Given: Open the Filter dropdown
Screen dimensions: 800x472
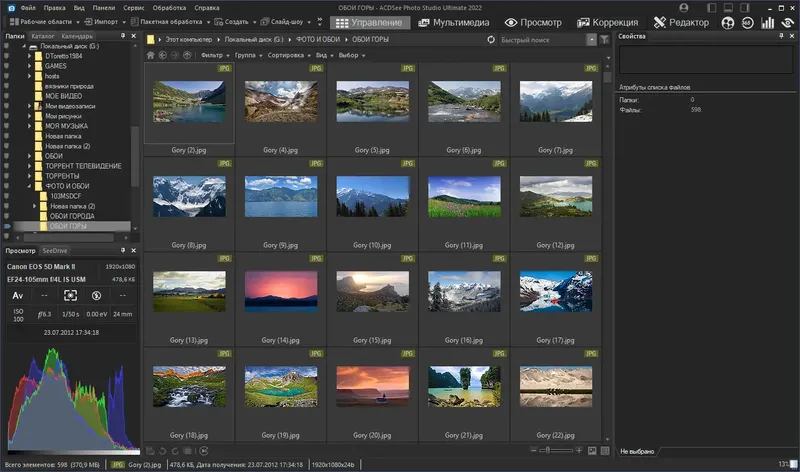Looking at the screenshot, I should (x=212, y=55).
